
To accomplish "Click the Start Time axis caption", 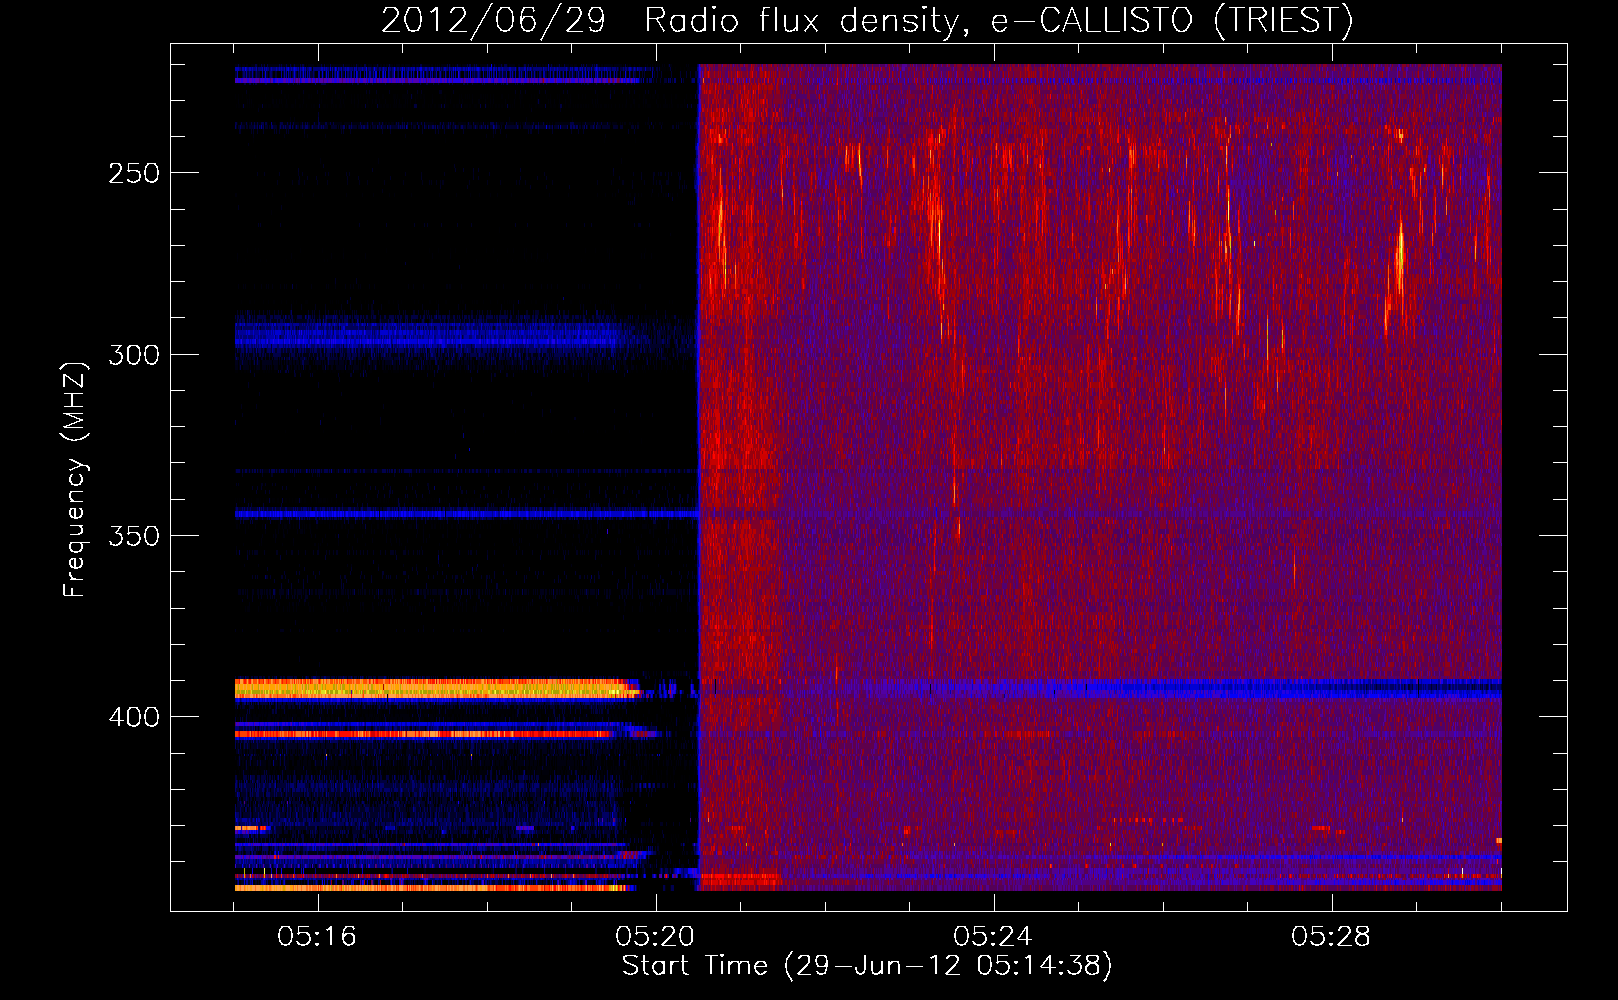I will (x=867, y=966).
